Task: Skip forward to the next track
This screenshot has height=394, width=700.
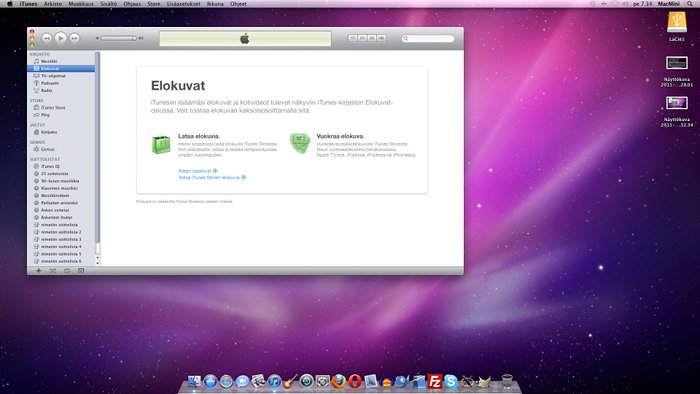Action: point(75,38)
